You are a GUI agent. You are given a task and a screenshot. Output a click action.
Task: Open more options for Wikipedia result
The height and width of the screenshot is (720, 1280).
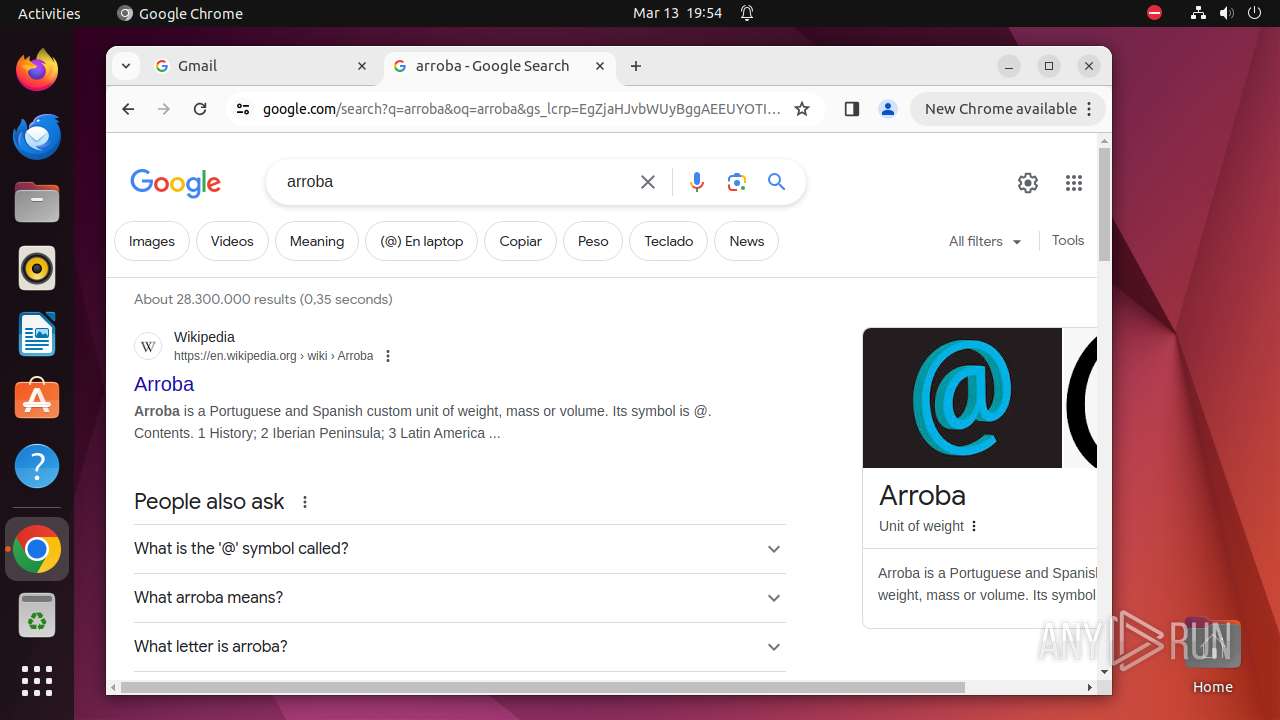point(388,356)
